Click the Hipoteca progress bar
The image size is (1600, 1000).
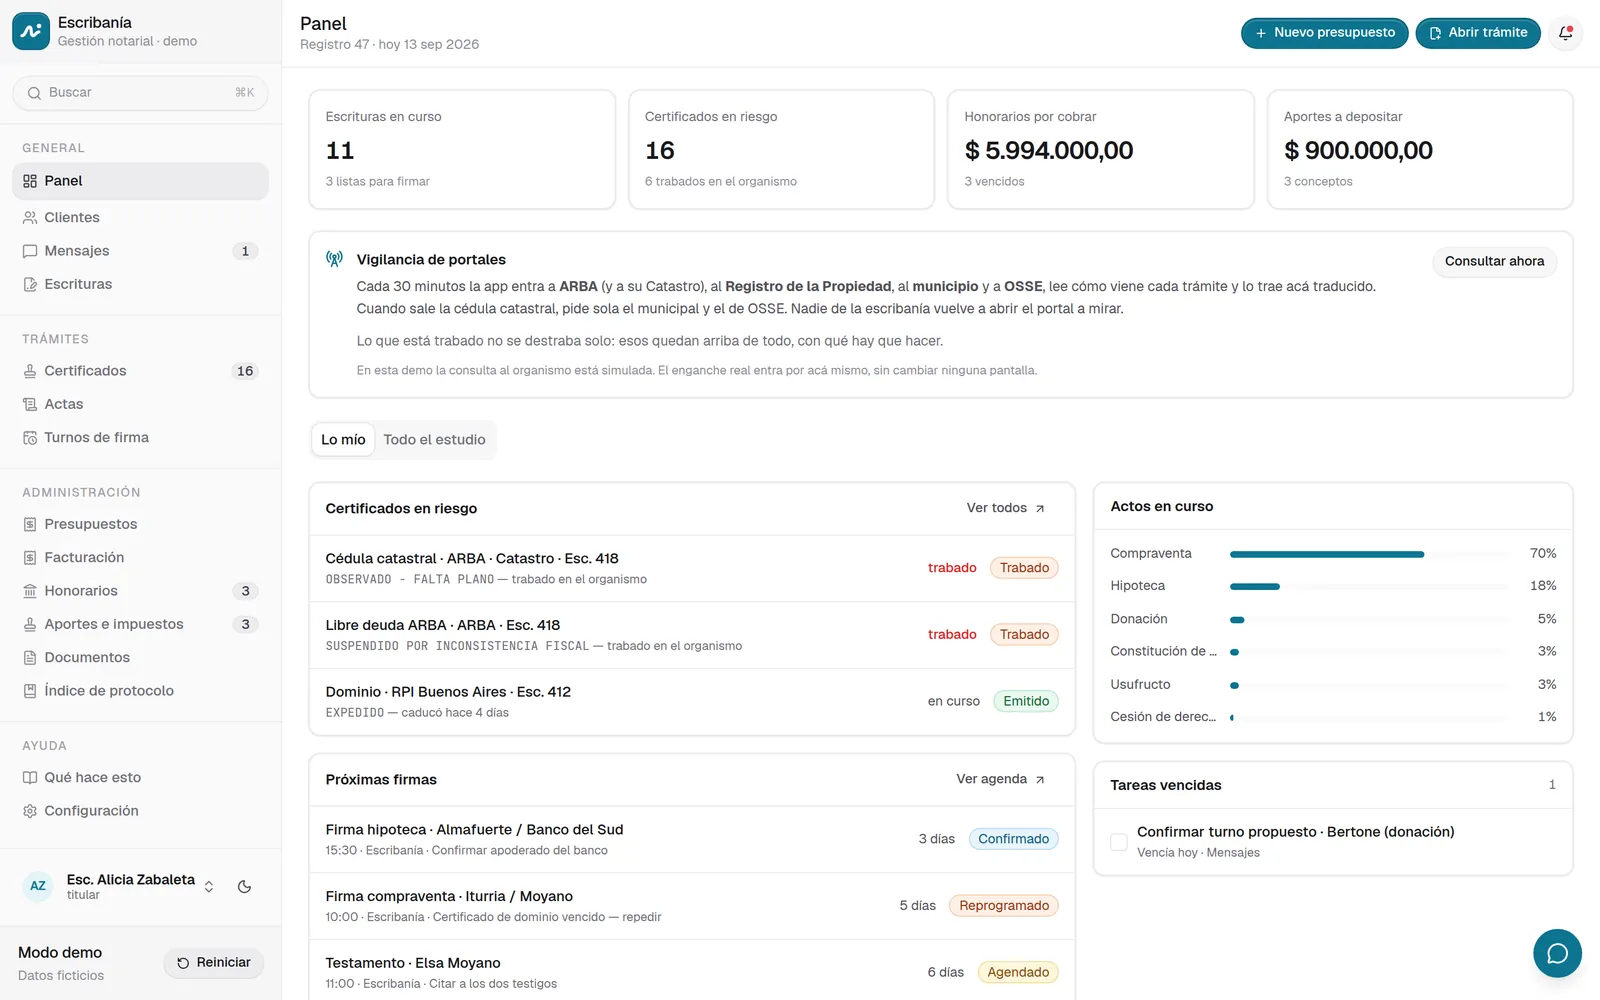coord(1368,586)
